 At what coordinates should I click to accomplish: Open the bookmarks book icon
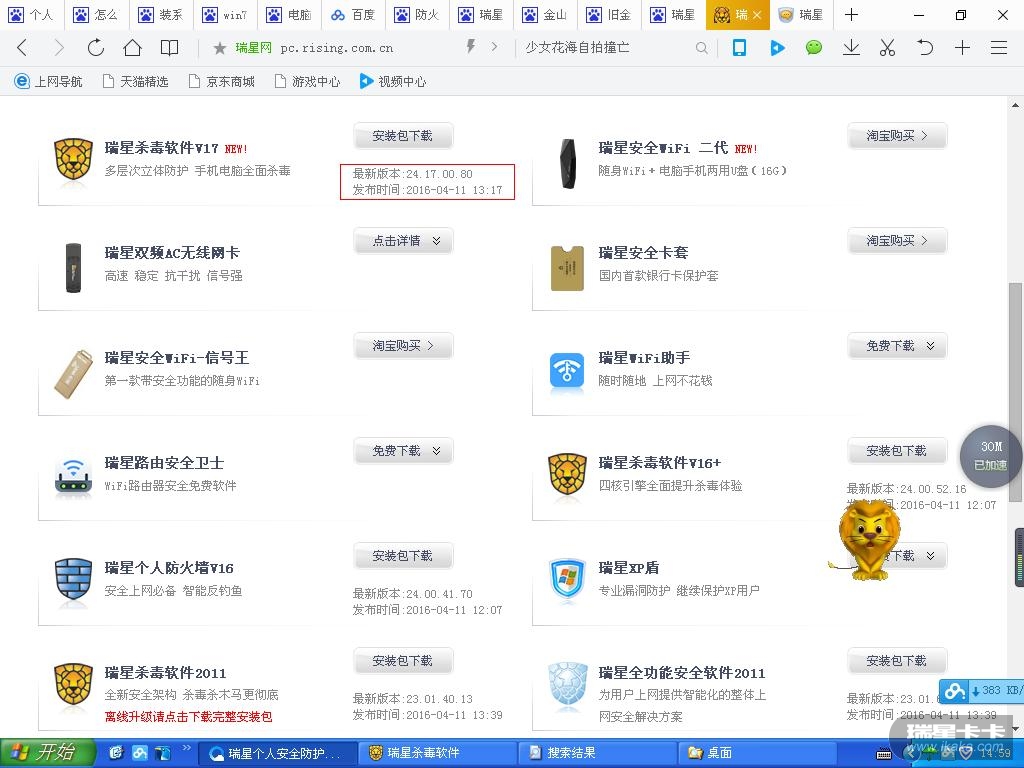tap(169, 47)
